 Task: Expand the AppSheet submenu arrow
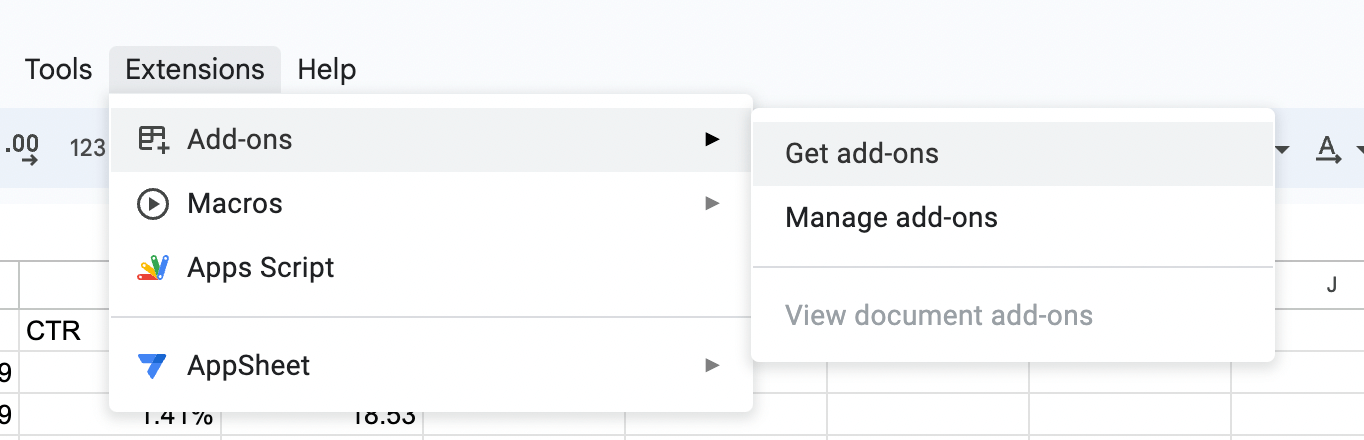tap(712, 366)
